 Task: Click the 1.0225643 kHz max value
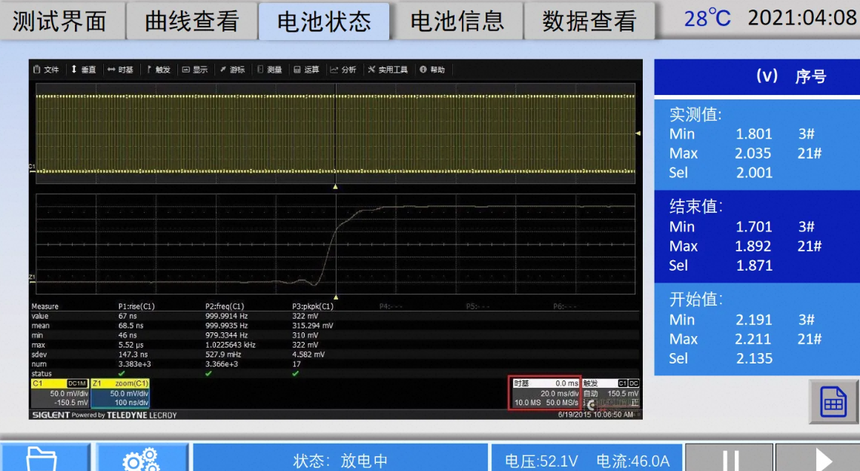click(230, 345)
